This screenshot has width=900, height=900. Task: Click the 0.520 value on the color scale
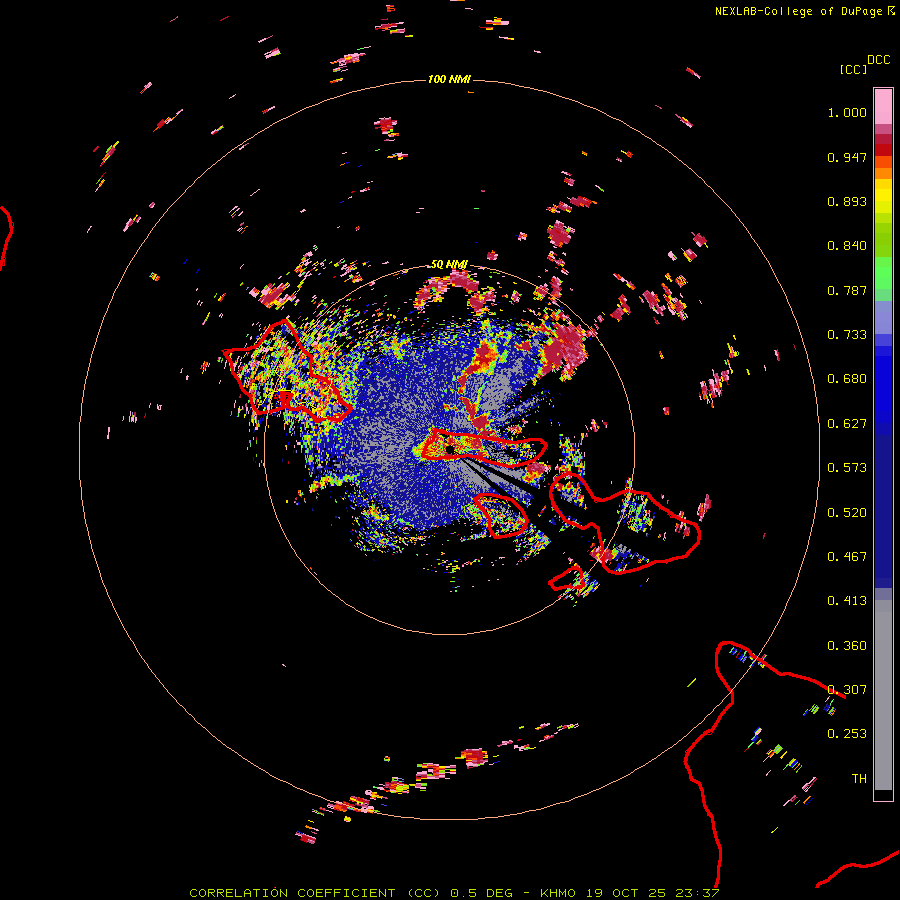tap(847, 513)
